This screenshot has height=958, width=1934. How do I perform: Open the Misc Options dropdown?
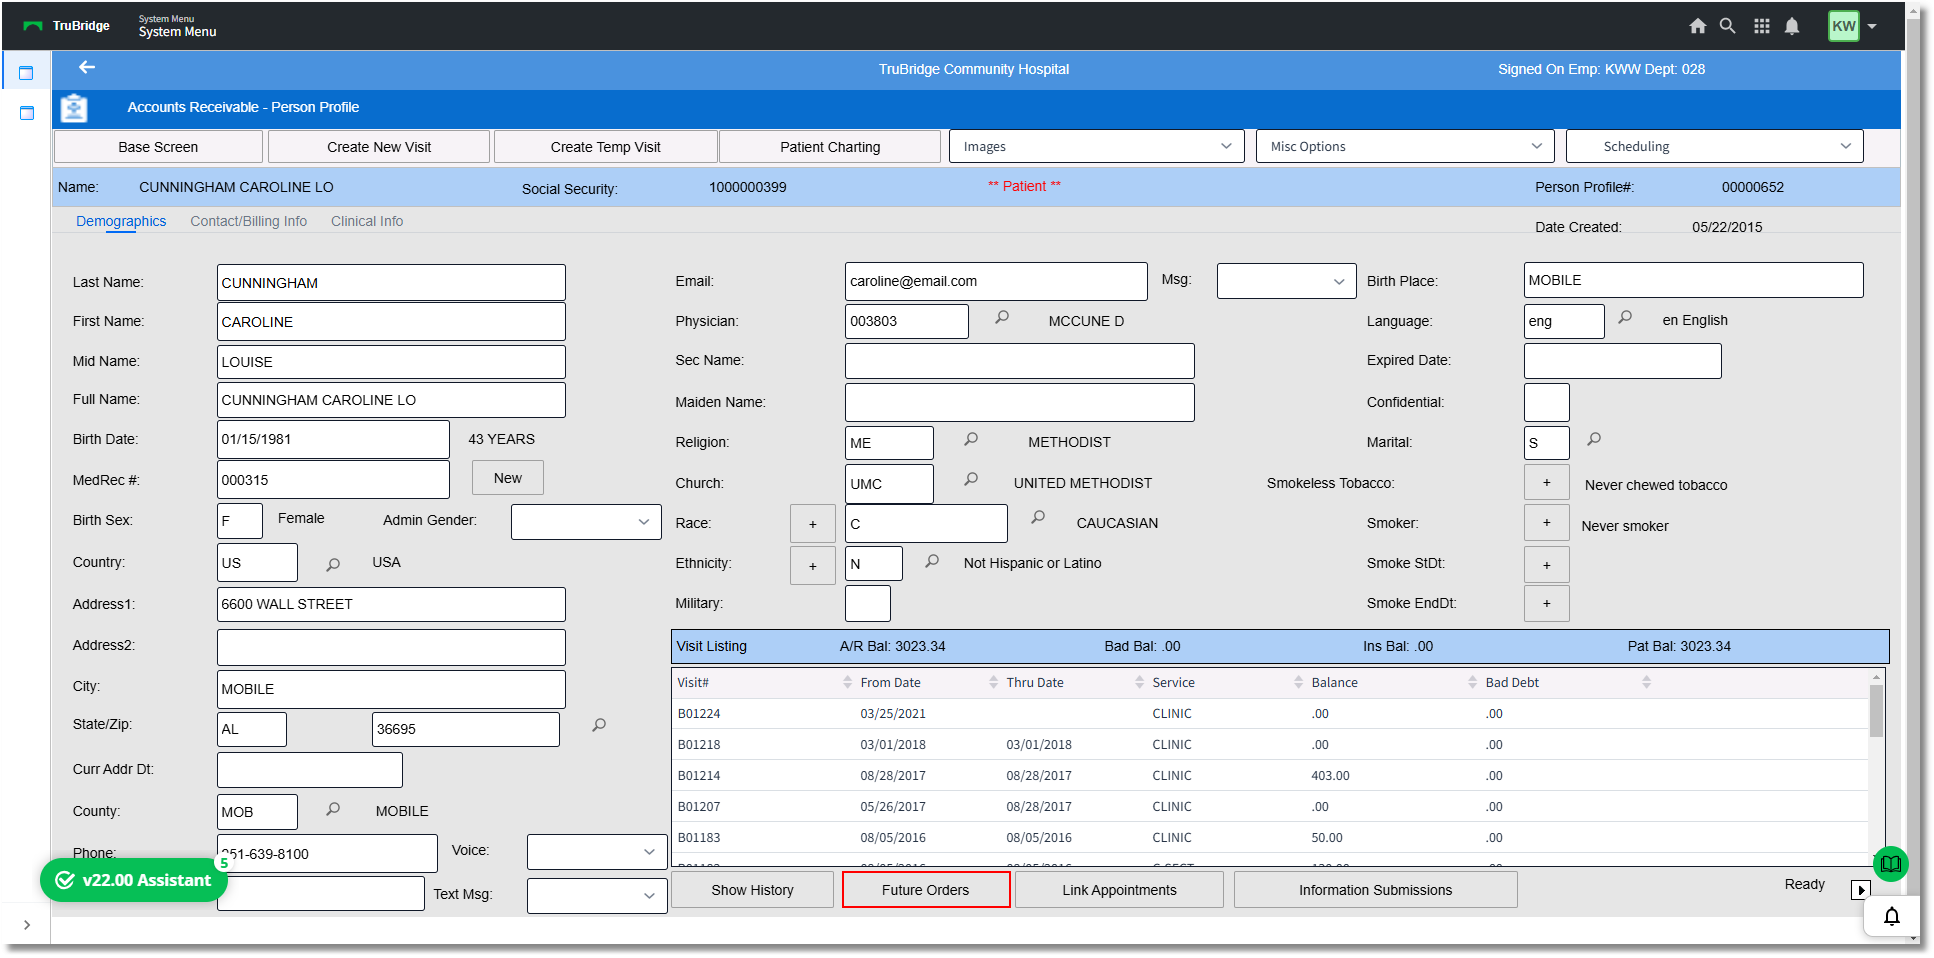point(1405,146)
